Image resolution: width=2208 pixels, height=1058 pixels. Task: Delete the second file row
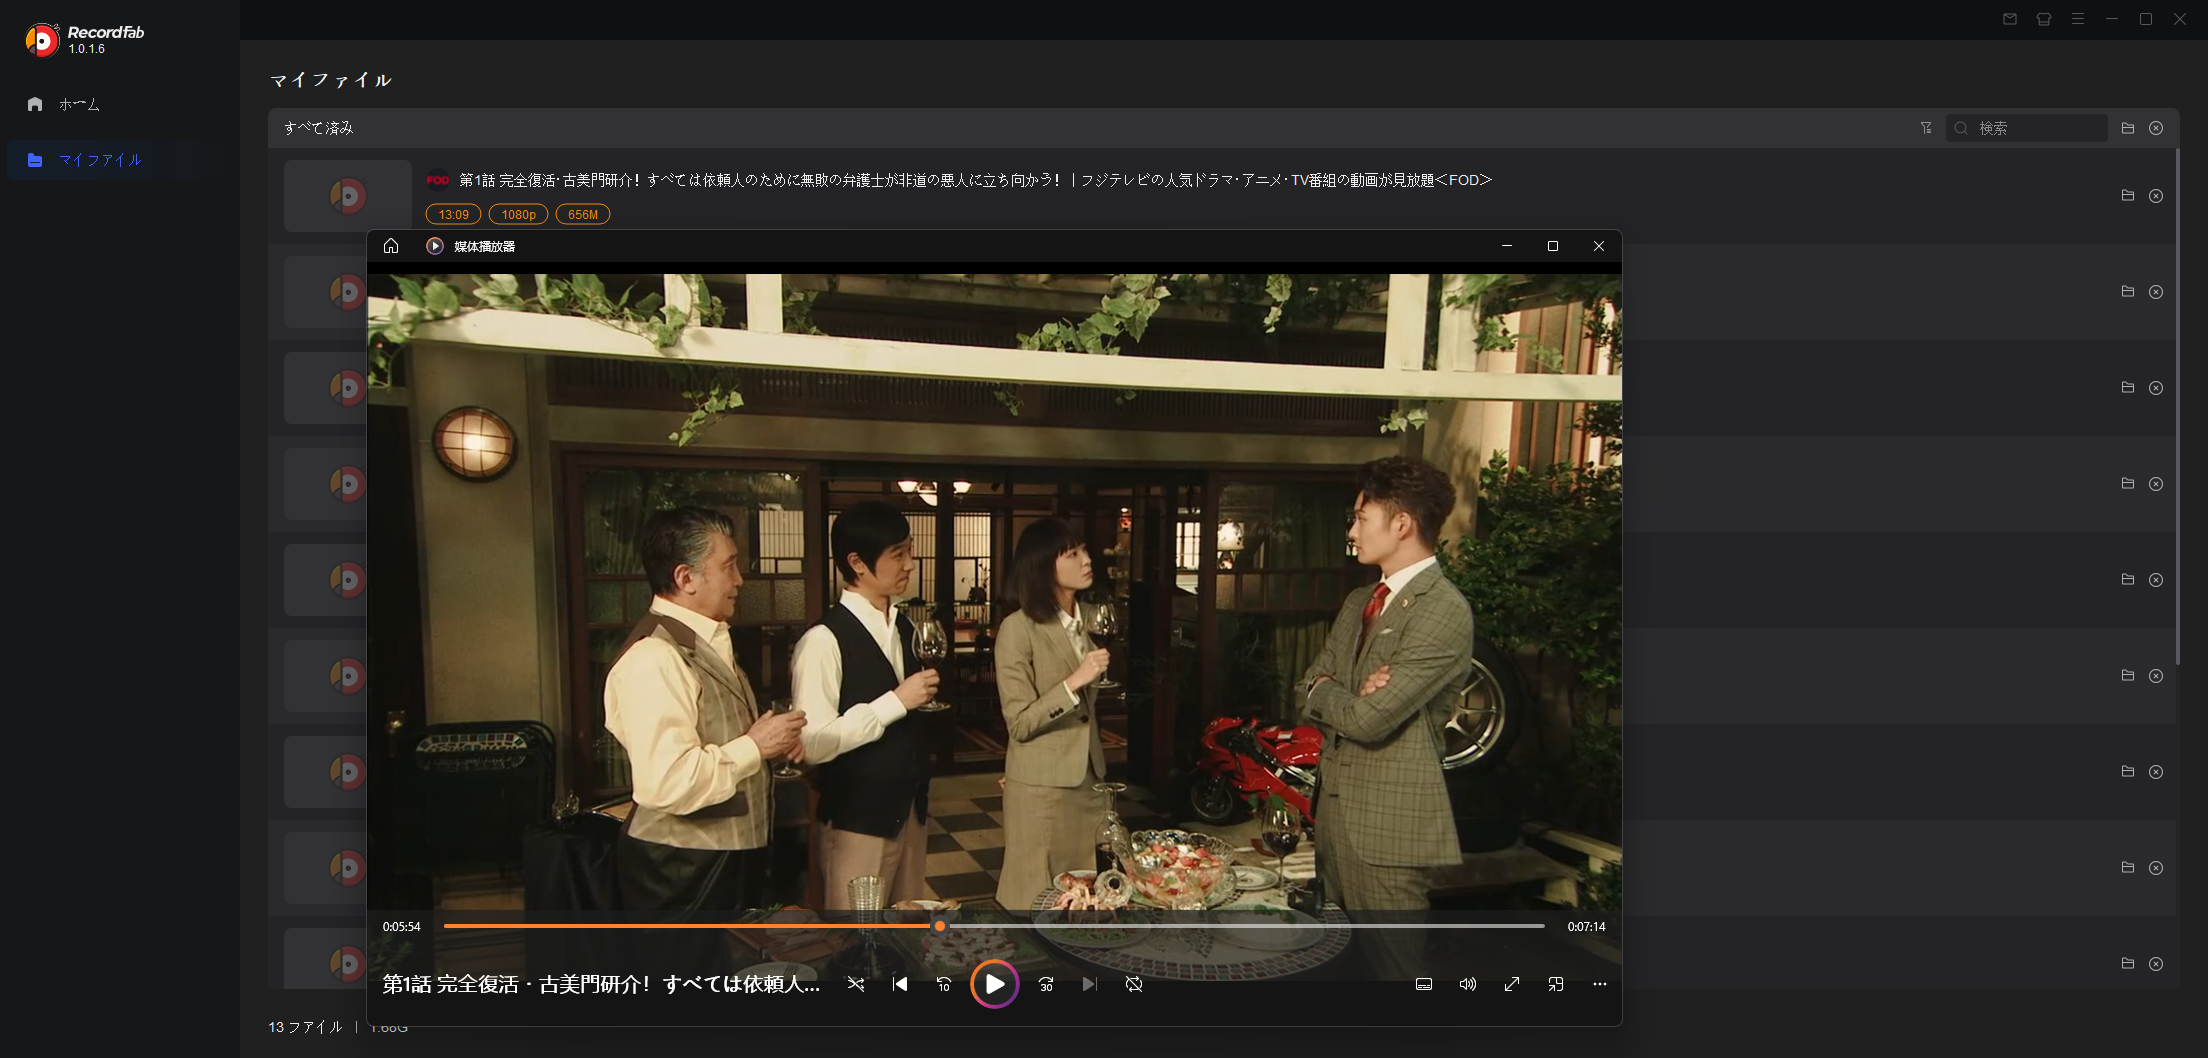2156,292
